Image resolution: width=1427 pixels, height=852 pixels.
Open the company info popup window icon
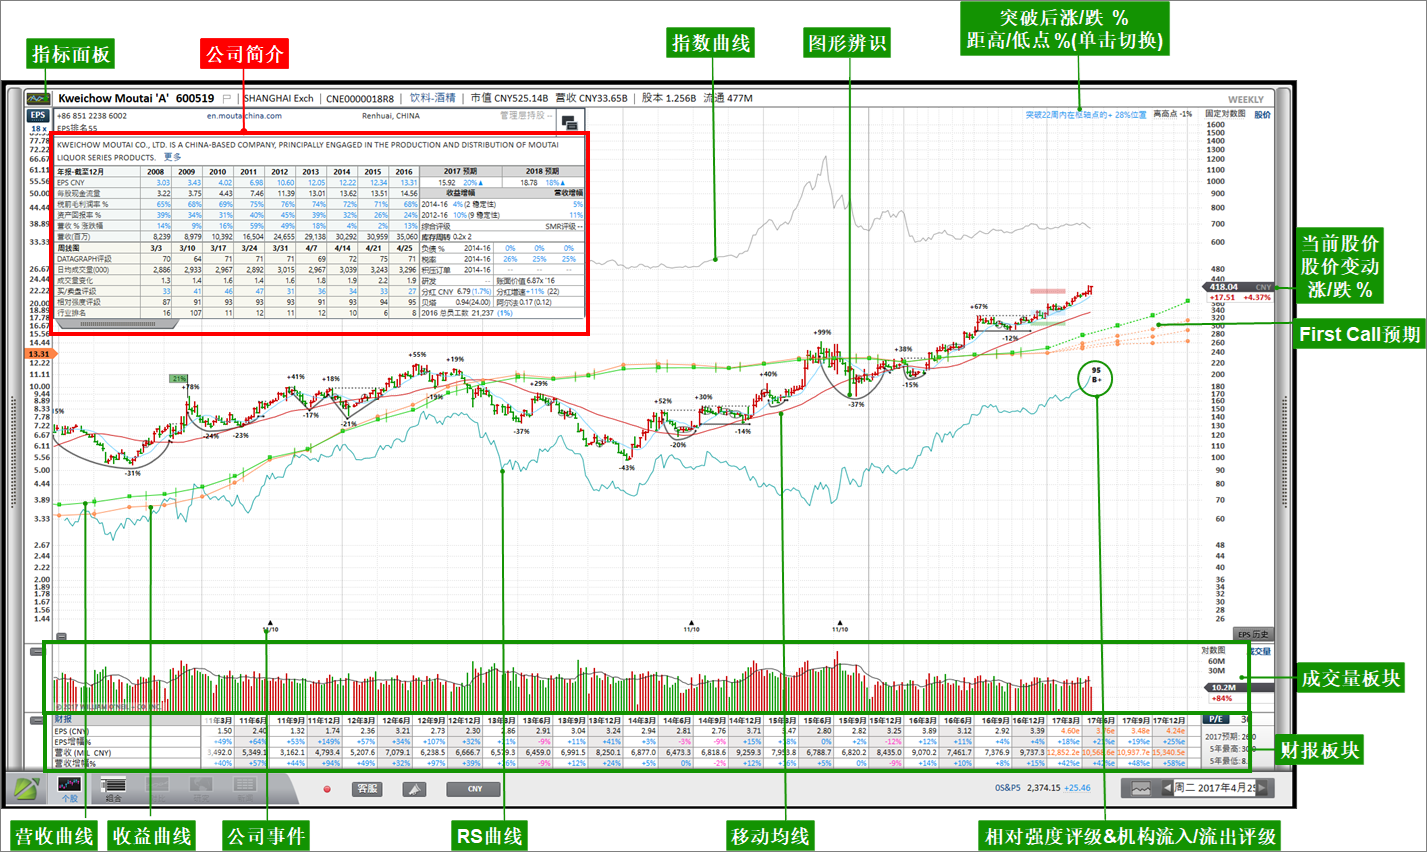[569, 123]
